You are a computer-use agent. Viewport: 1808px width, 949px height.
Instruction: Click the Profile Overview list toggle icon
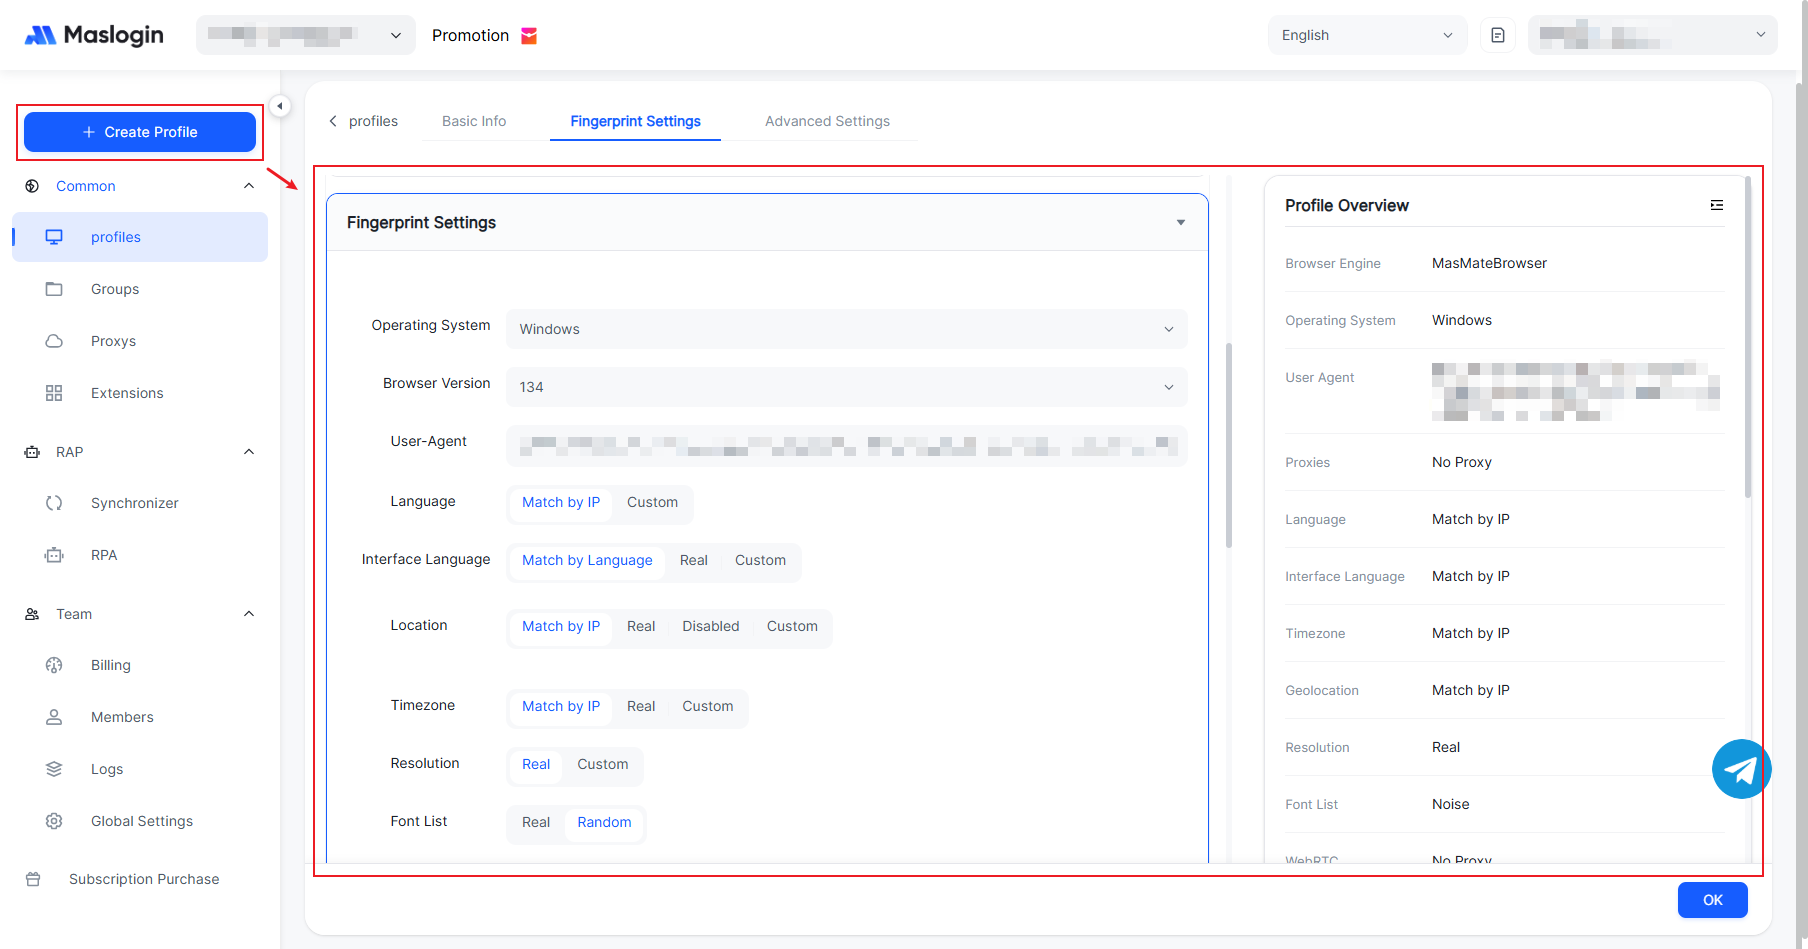(x=1716, y=205)
